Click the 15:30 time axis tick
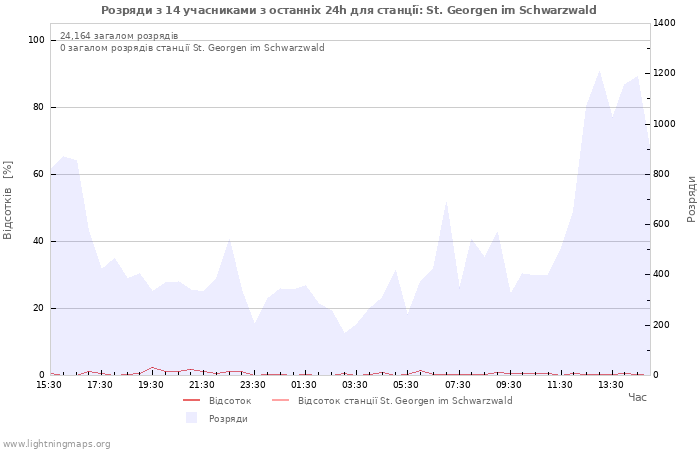700x450 pixels. click(x=49, y=385)
